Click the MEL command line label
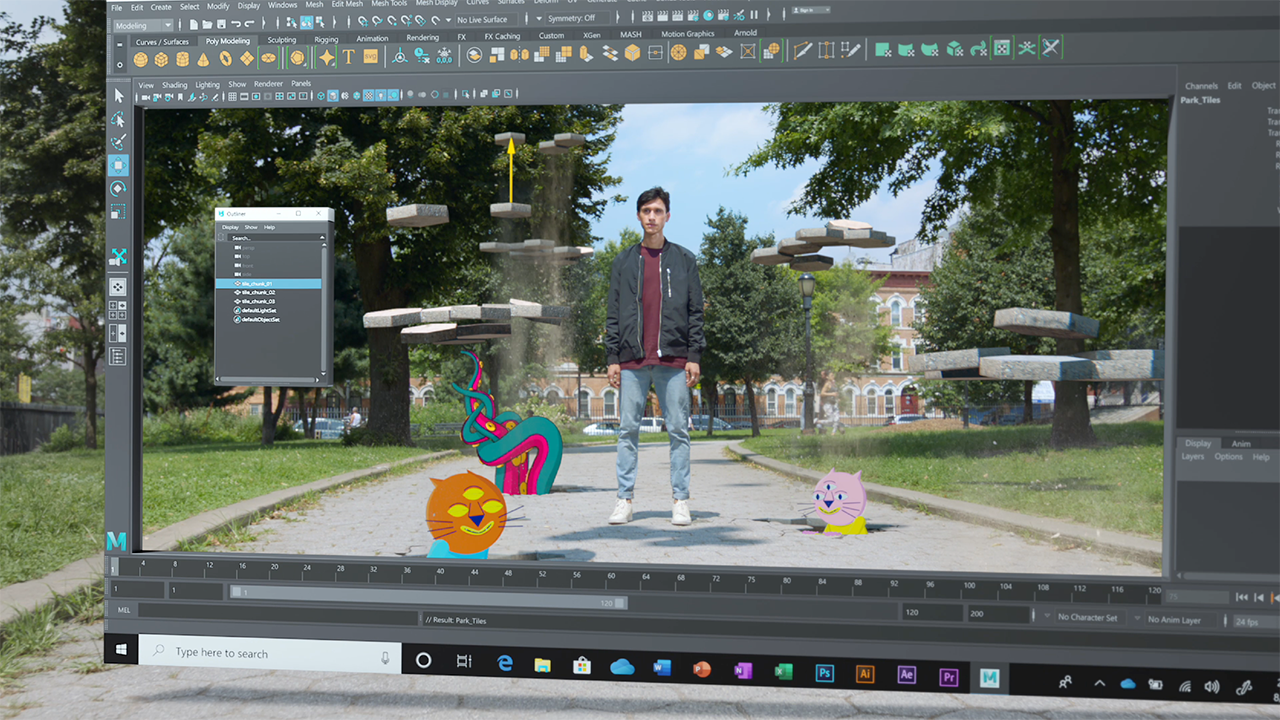 (x=124, y=609)
